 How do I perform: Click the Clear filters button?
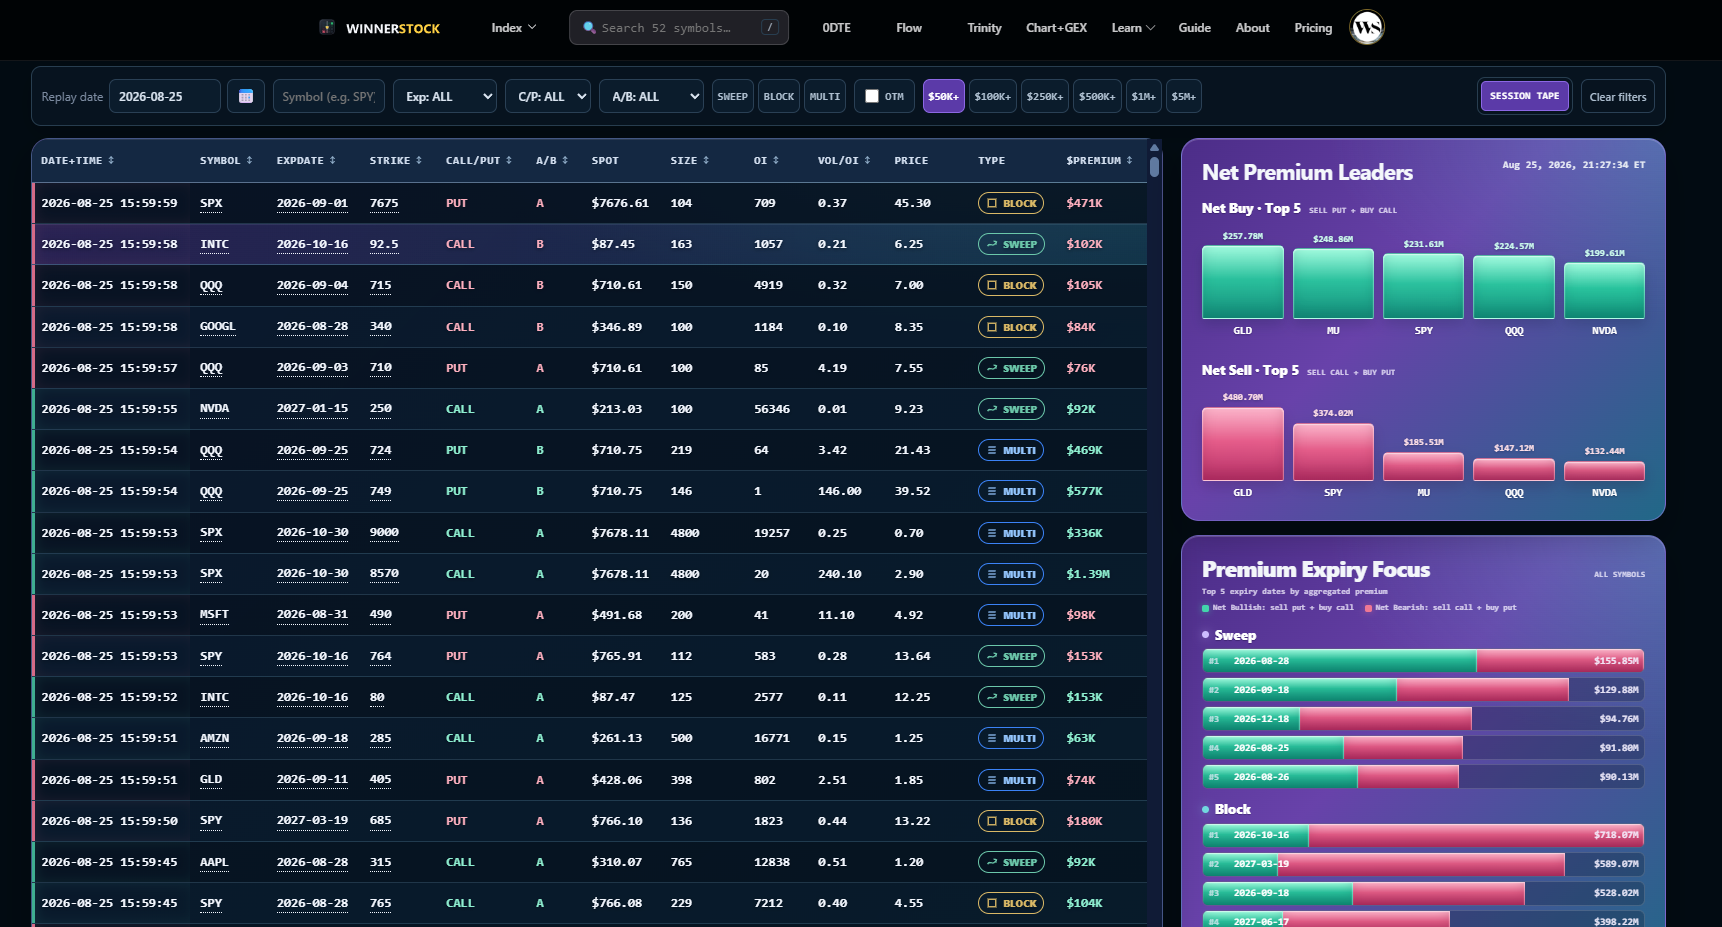pos(1618,97)
